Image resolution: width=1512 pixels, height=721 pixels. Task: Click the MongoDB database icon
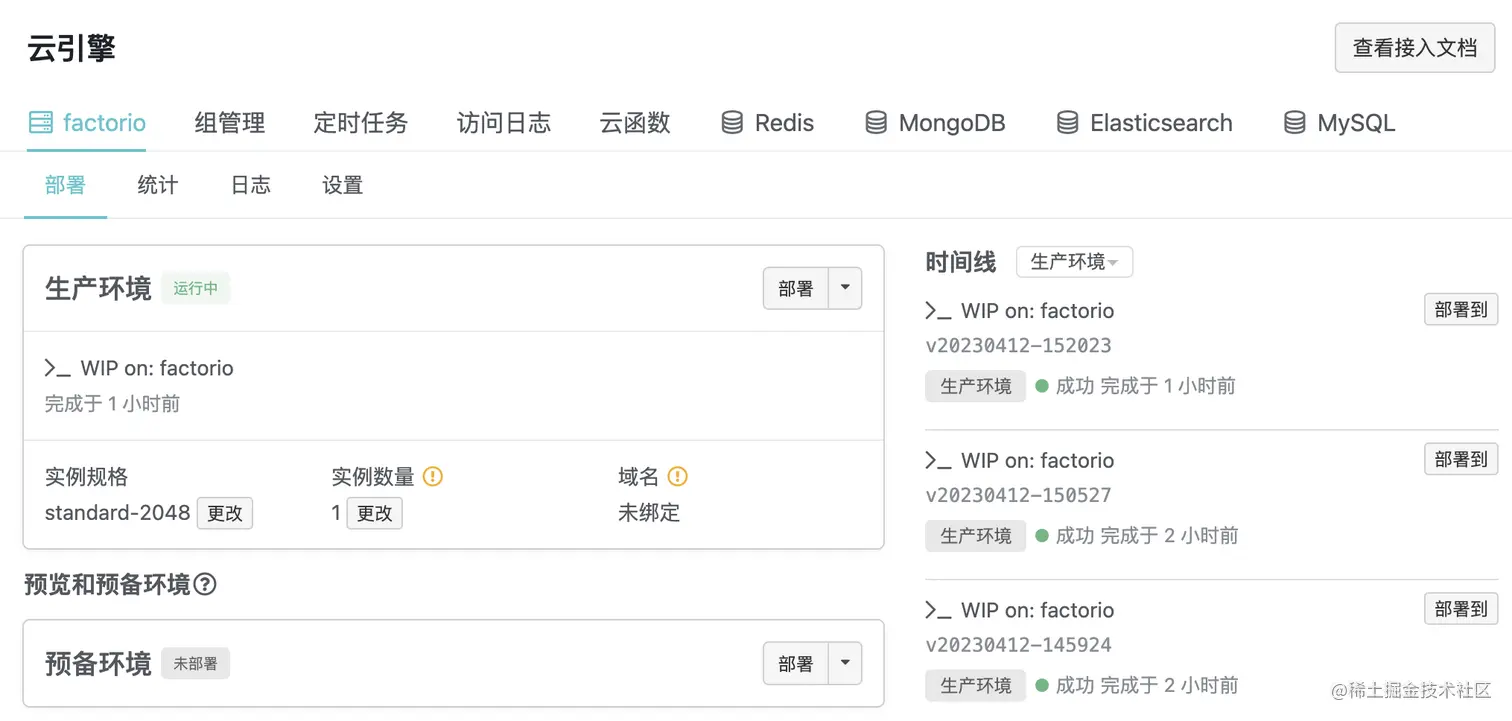coord(874,122)
